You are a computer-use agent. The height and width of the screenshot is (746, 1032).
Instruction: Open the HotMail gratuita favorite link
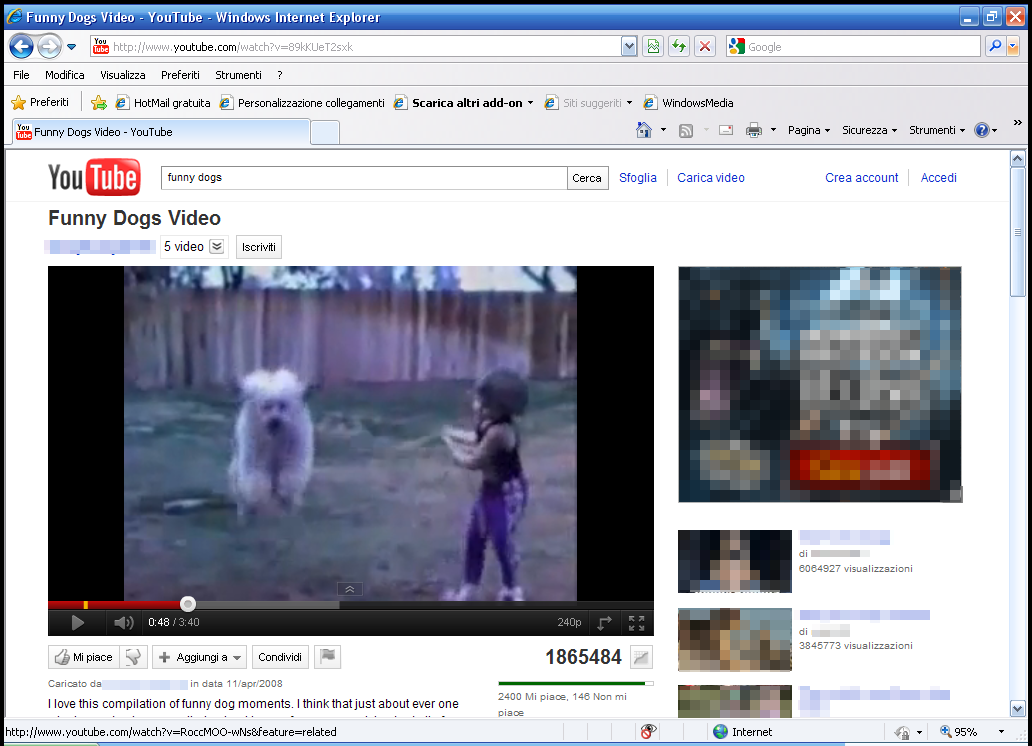[163, 103]
